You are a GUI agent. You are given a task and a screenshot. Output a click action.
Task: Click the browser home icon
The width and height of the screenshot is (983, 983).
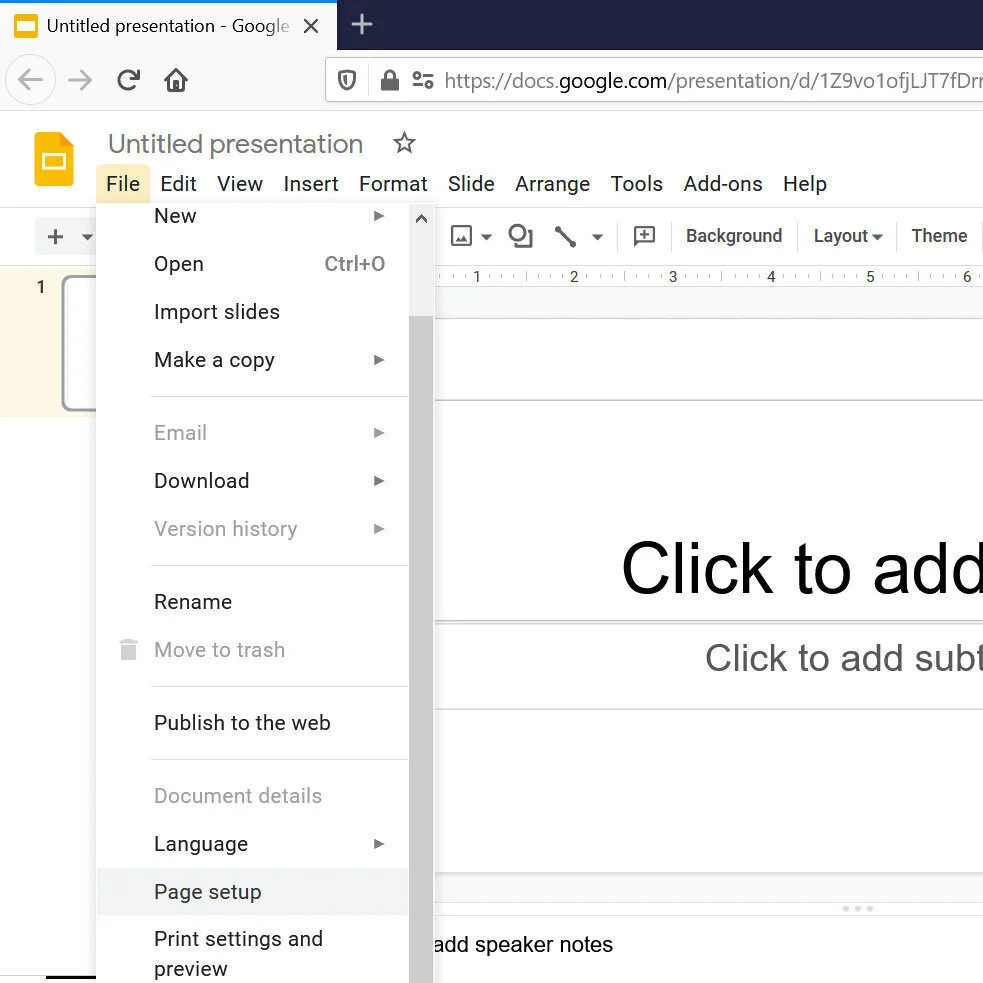pos(176,79)
